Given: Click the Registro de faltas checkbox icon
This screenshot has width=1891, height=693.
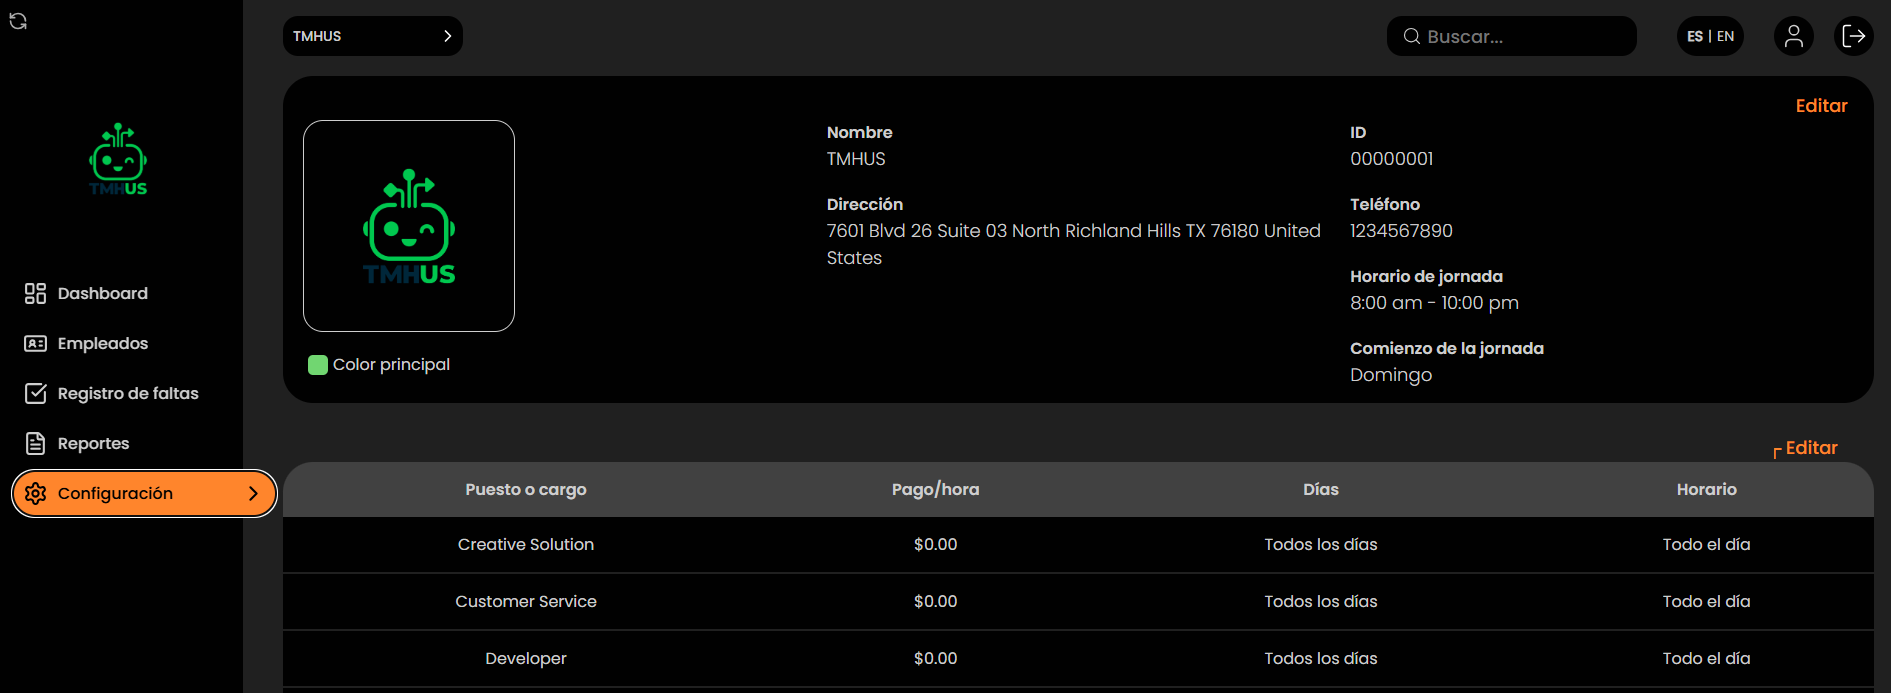Looking at the screenshot, I should coord(35,393).
